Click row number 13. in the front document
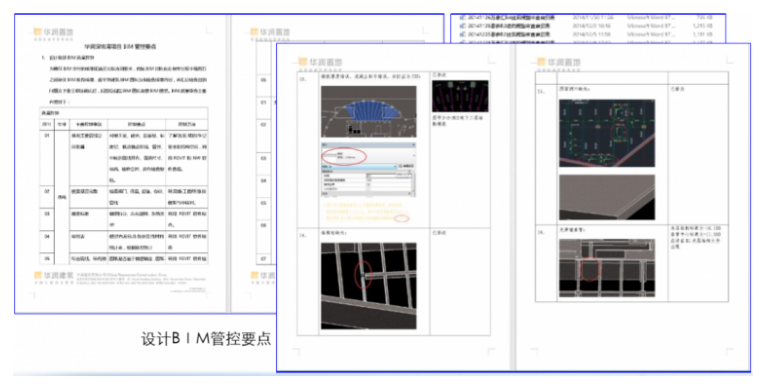The height and width of the screenshot is (386, 762). [303, 78]
